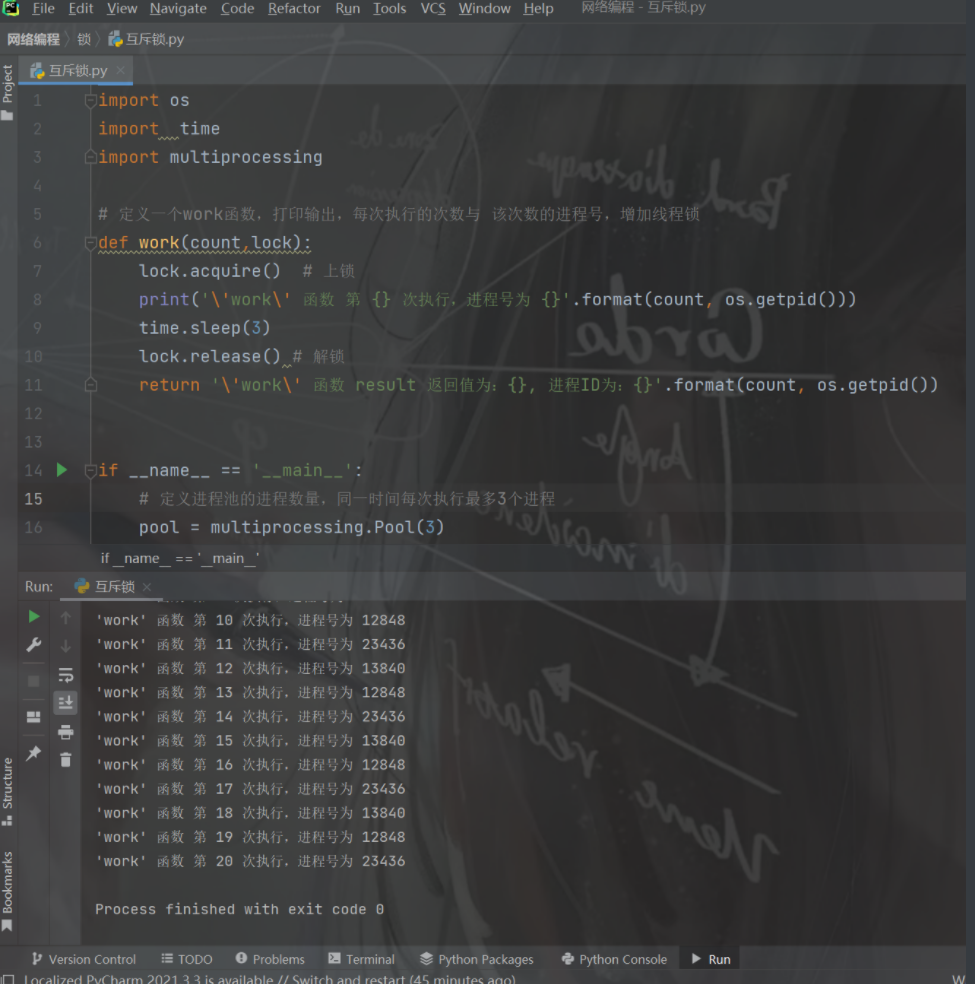Open the Problems tool window
The height and width of the screenshot is (984, 975).
(270, 960)
